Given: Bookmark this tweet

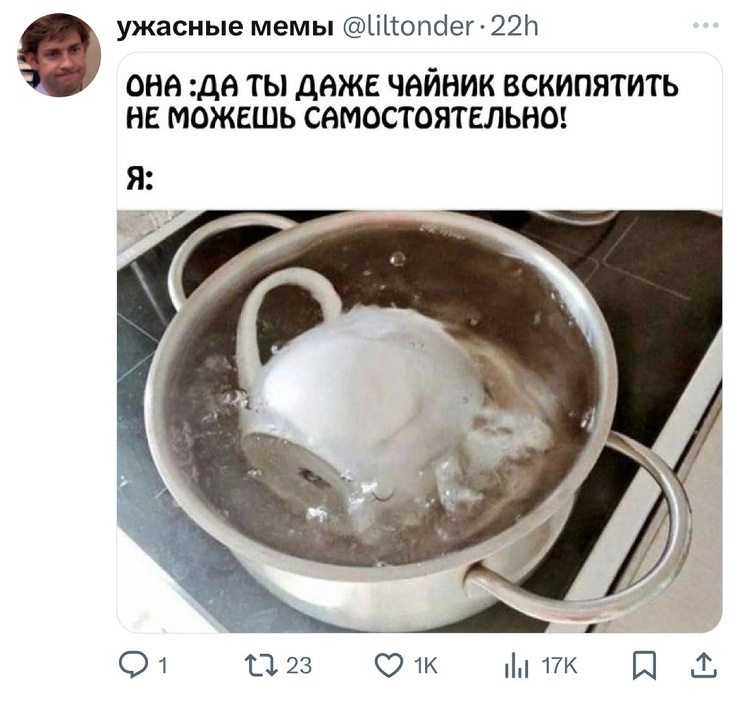Looking at the screenshot, I should pyautogui.click(x=645, y=665).
